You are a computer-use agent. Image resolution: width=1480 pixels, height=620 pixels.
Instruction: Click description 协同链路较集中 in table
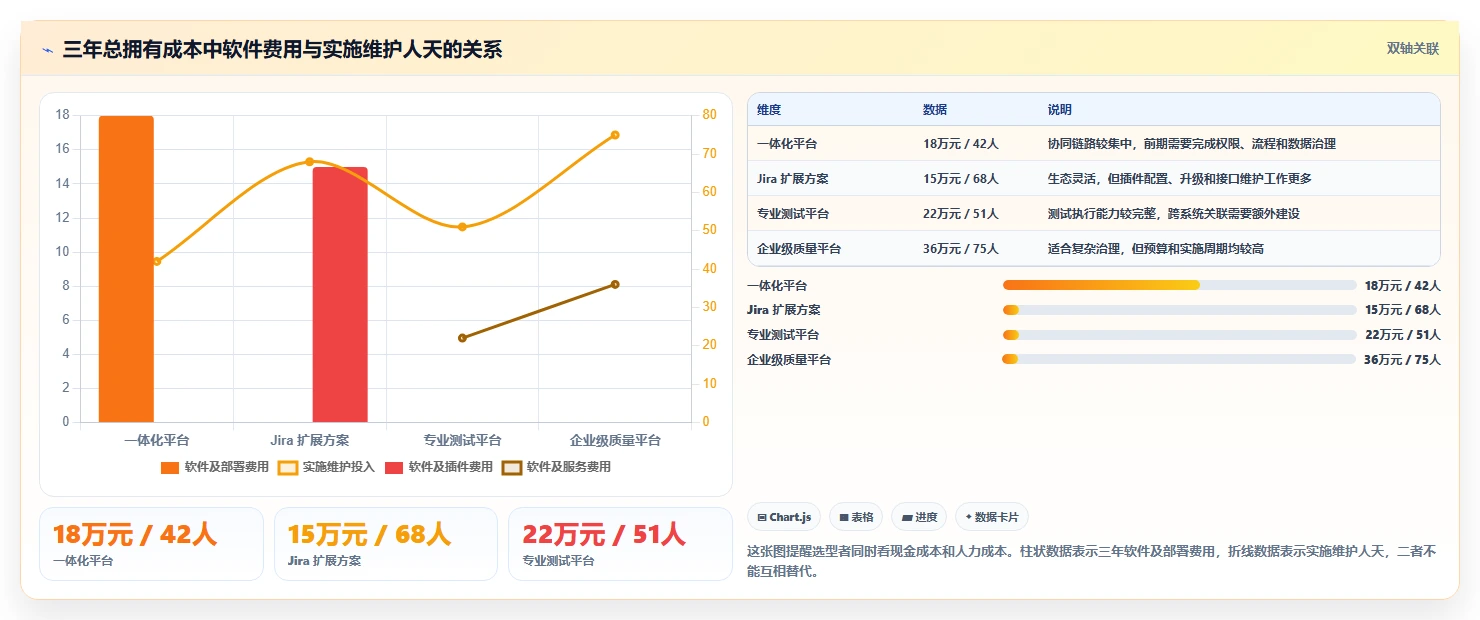(1191, 144)
